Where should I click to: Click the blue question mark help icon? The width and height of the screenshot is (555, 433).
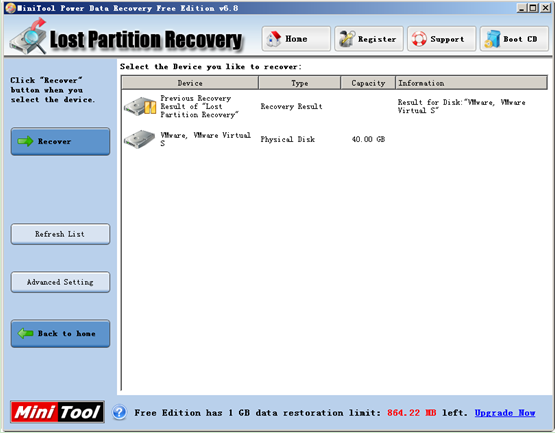coord(120,412)
